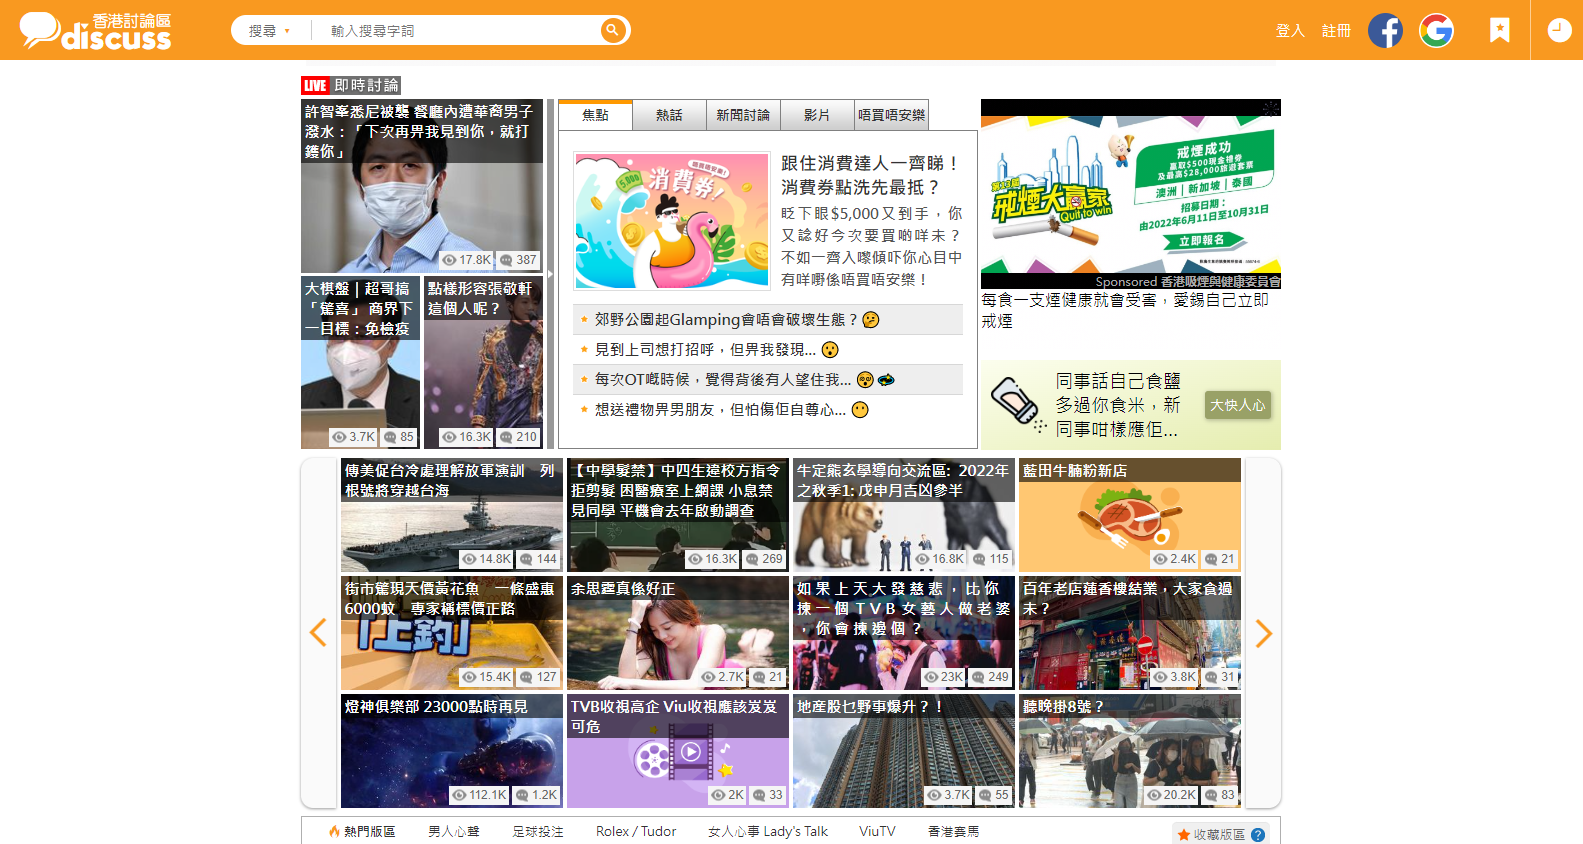Open the 足球投注 forum link
The image size is (1583, 844).
coord(538,832)
